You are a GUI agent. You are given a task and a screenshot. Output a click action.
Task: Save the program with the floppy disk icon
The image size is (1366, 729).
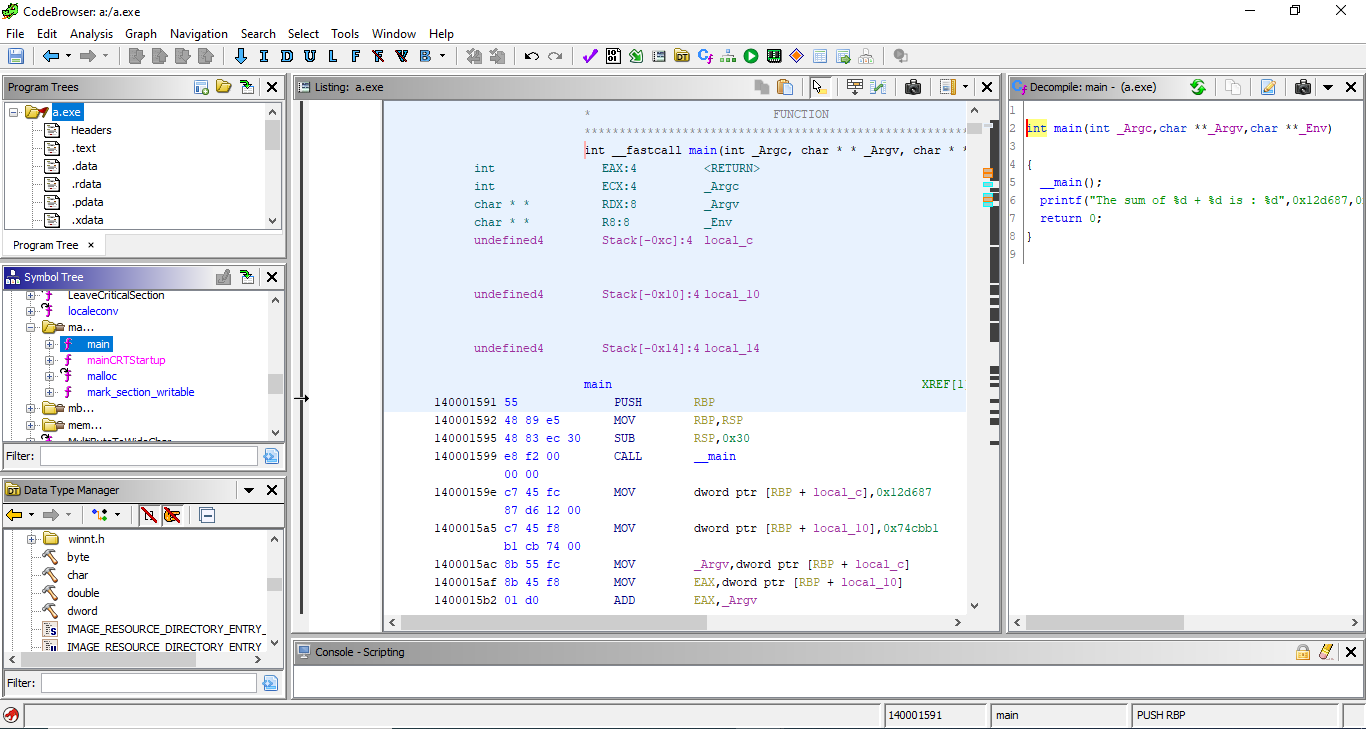click(16, 56)
